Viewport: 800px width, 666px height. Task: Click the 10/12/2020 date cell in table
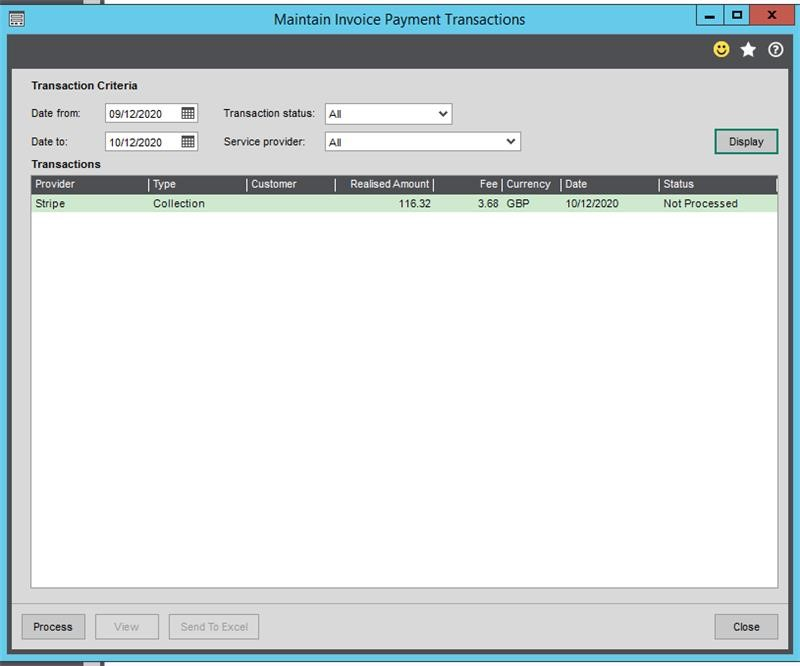coord(592,203)
